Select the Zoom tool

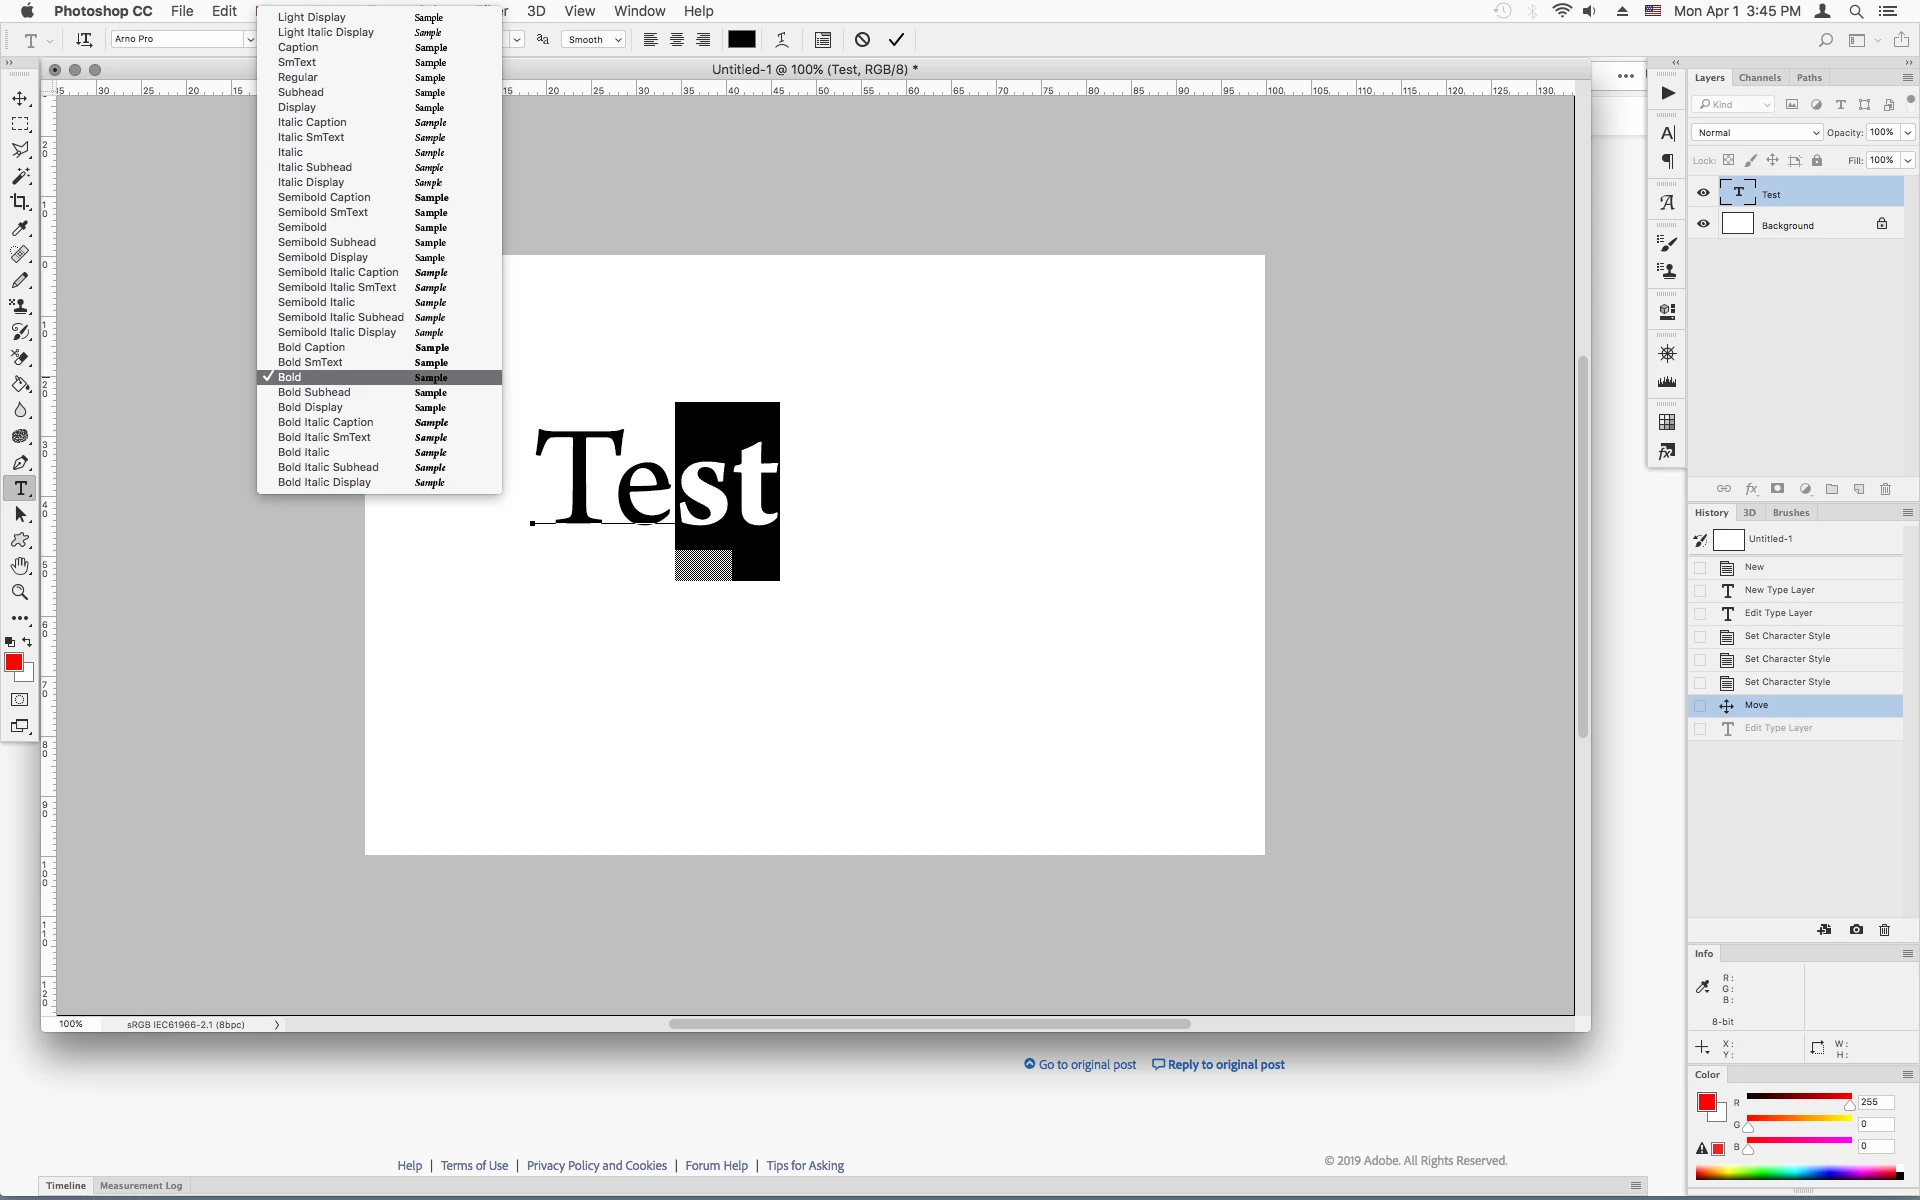20,592
